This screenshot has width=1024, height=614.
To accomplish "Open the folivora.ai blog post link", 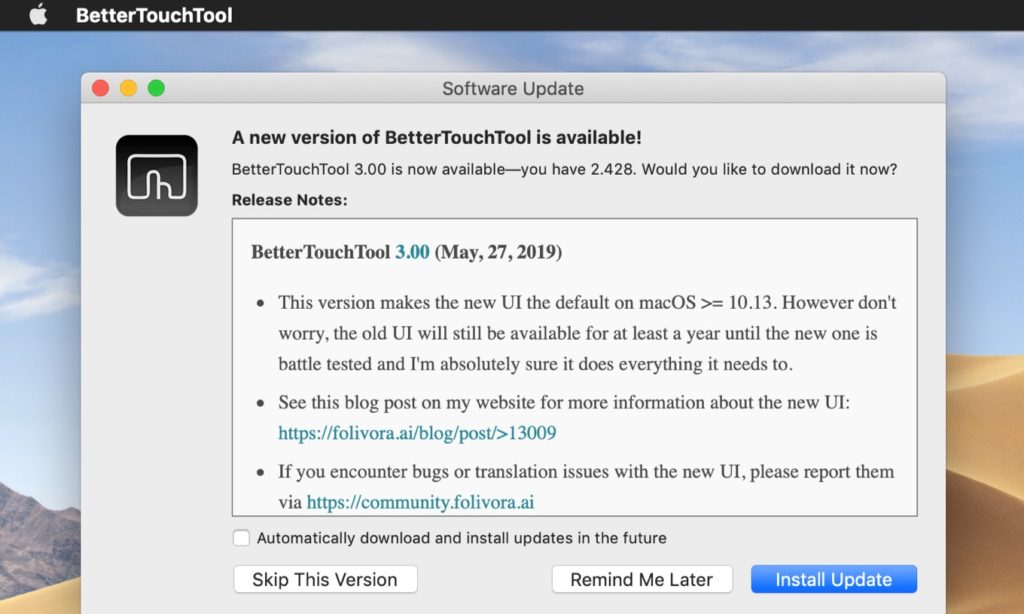I will point(417,433).
